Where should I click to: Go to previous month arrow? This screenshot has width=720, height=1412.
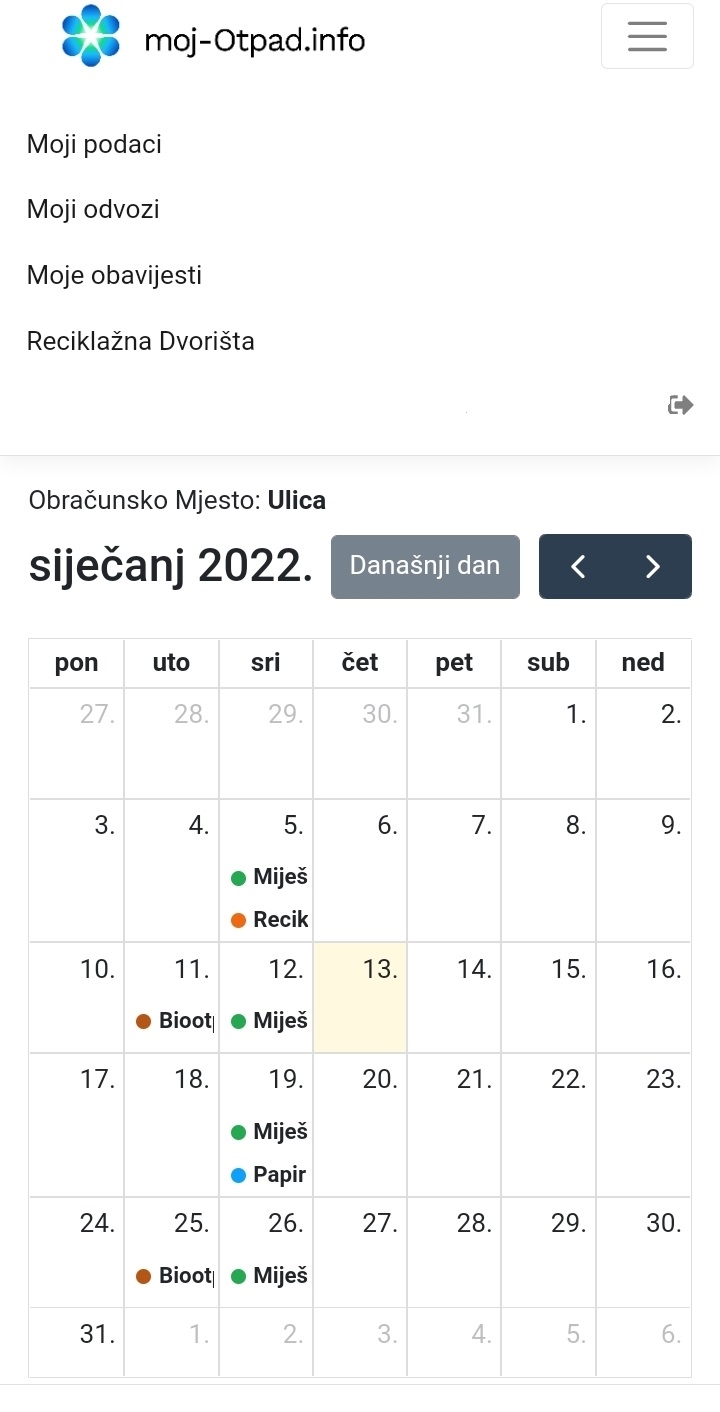tap(578, 567)
